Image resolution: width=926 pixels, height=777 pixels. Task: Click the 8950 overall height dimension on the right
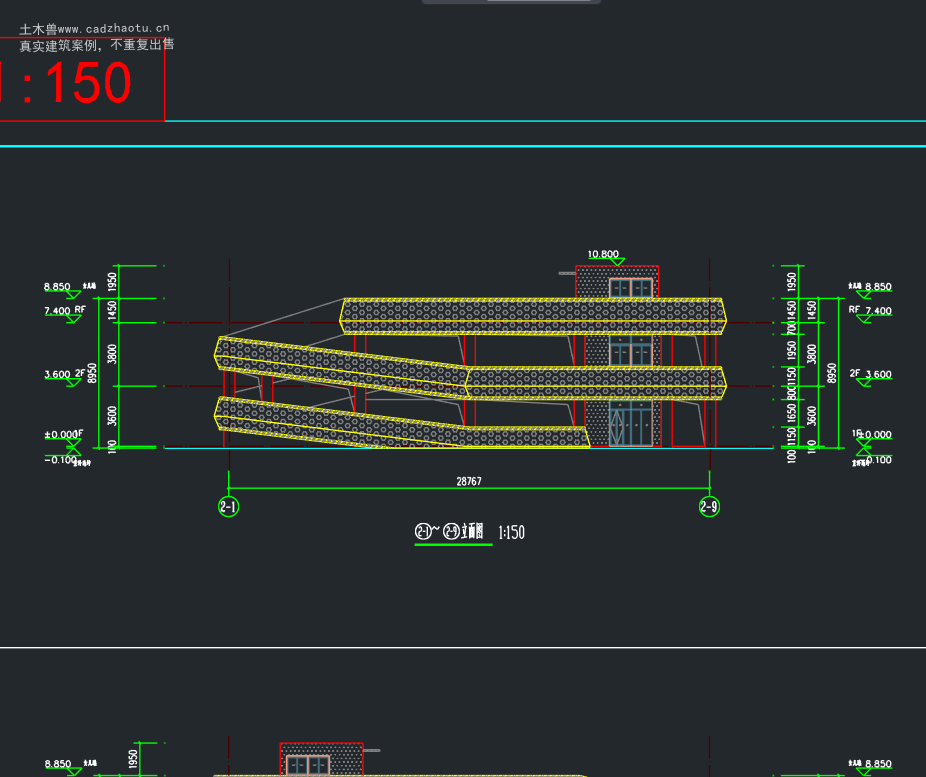832,373
